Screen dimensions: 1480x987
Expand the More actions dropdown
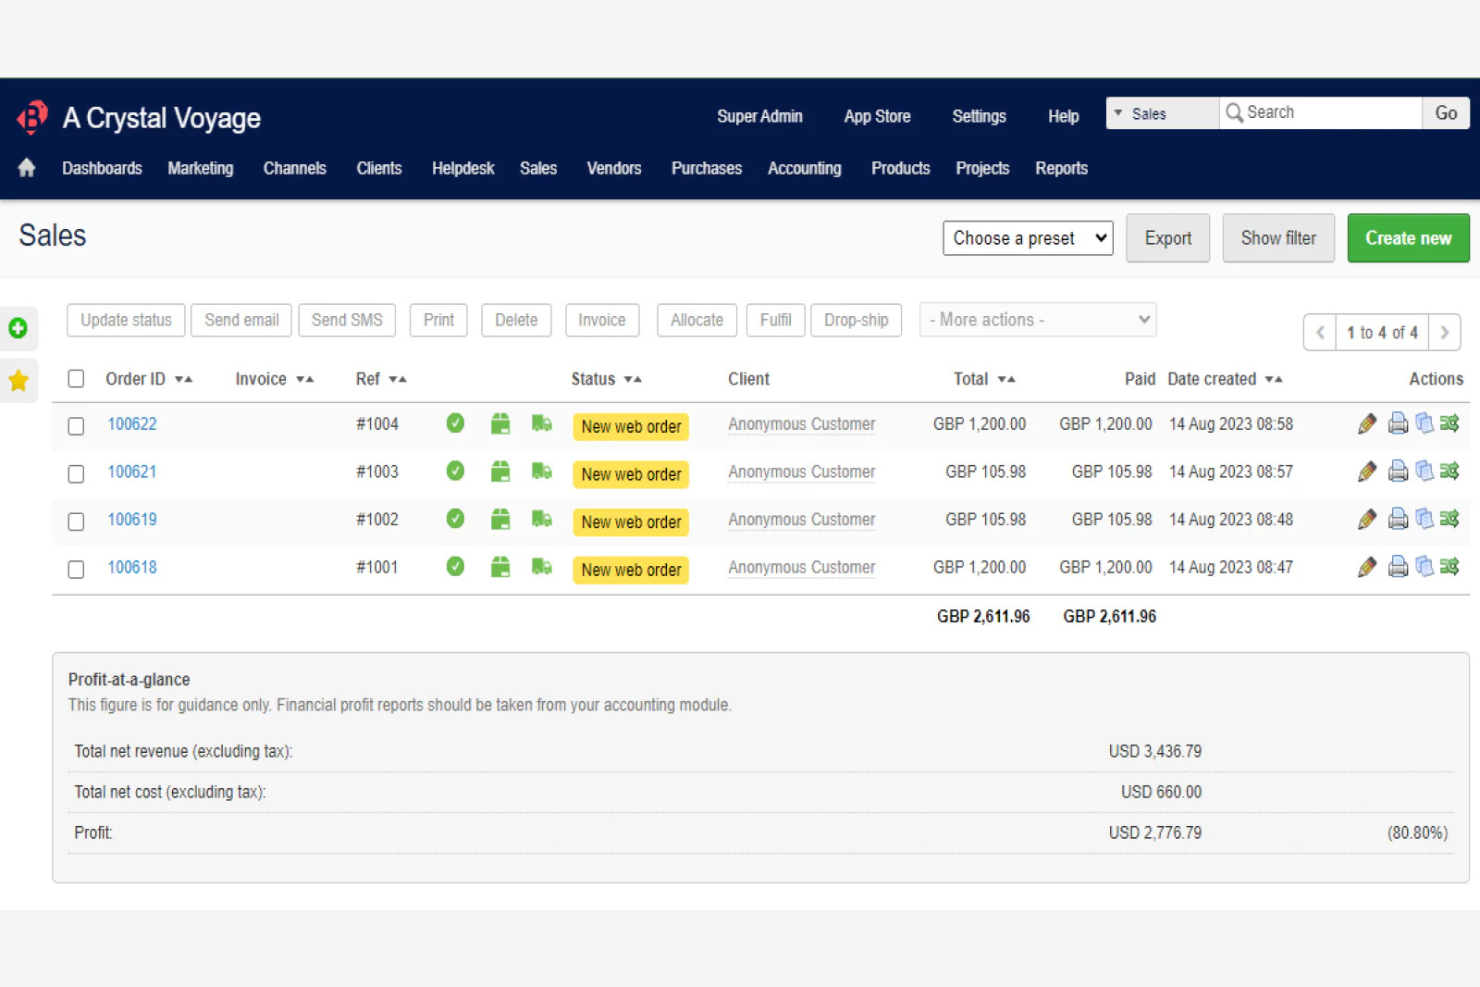1037,319
